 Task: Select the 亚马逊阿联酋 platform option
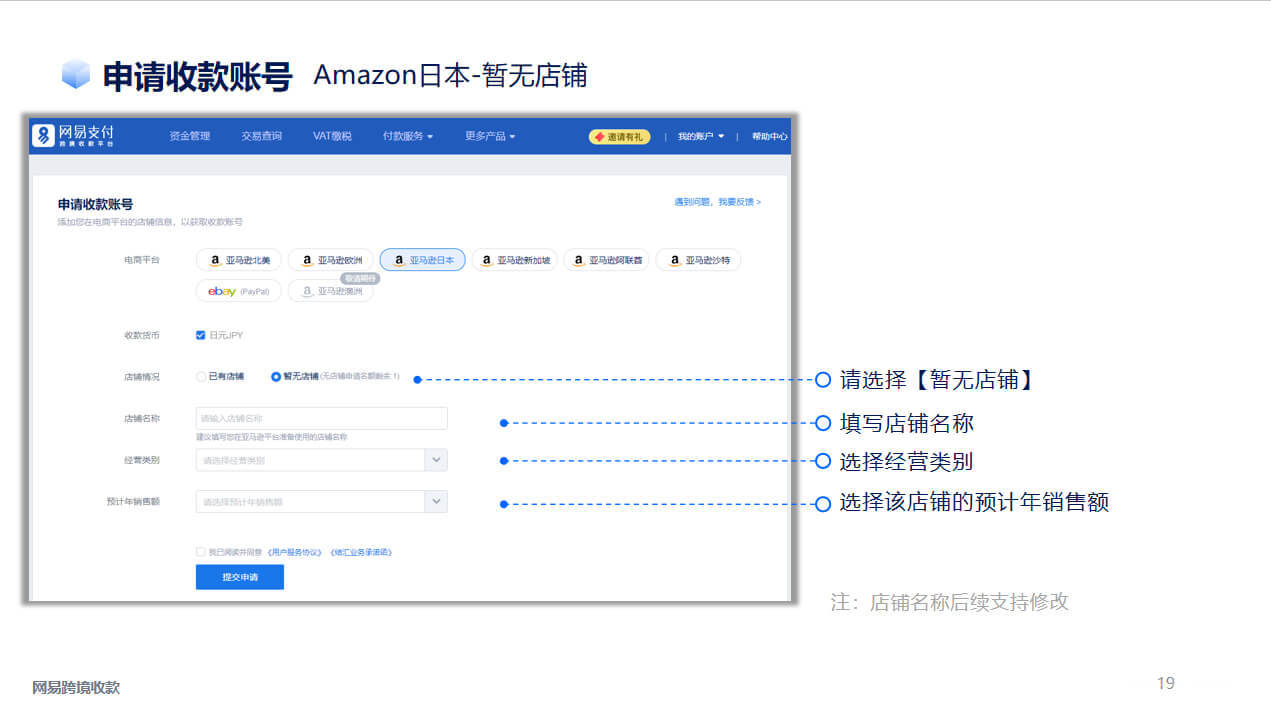[606, 260]
